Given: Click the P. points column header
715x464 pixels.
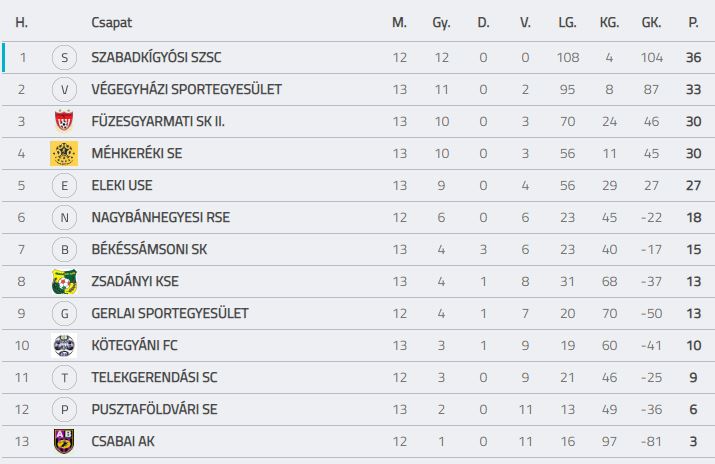Looking at the screenshot, I should [693, 22].
